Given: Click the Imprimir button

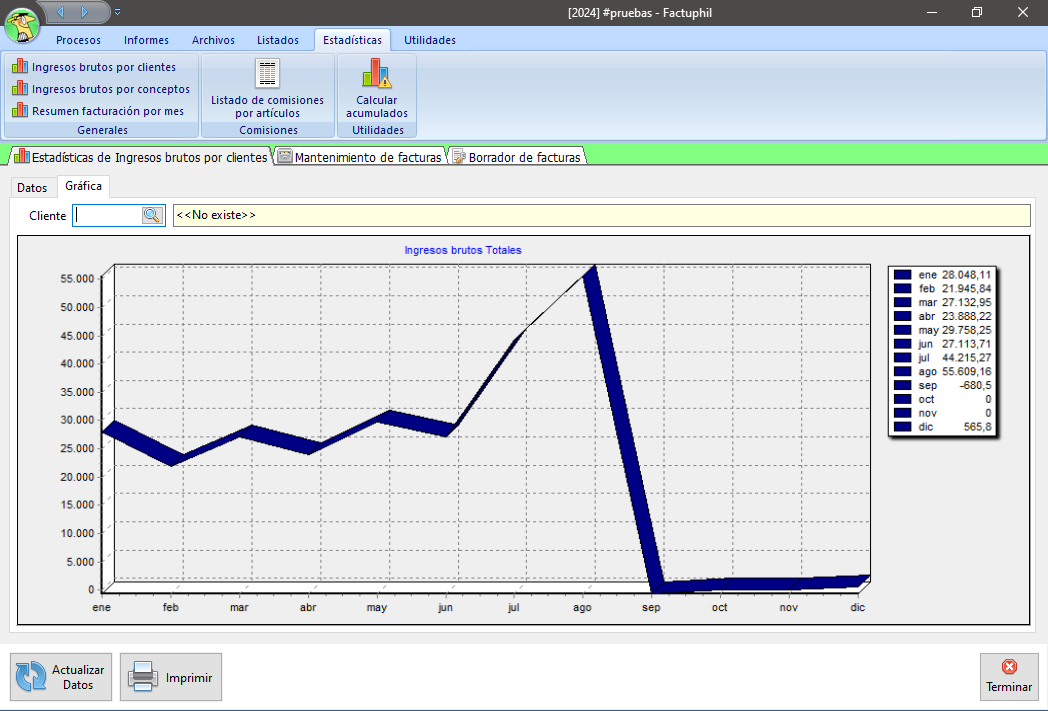Looking at the screenshot, I should tap(170, 677).
